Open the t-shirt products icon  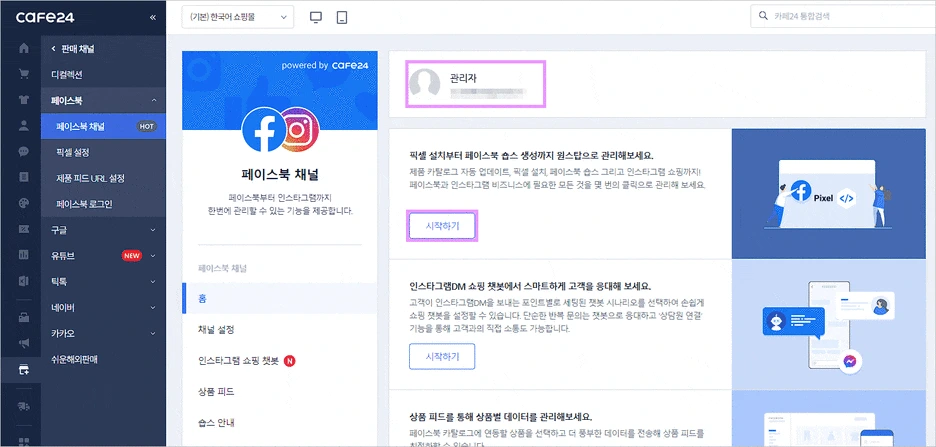click(x=24, y=100)
